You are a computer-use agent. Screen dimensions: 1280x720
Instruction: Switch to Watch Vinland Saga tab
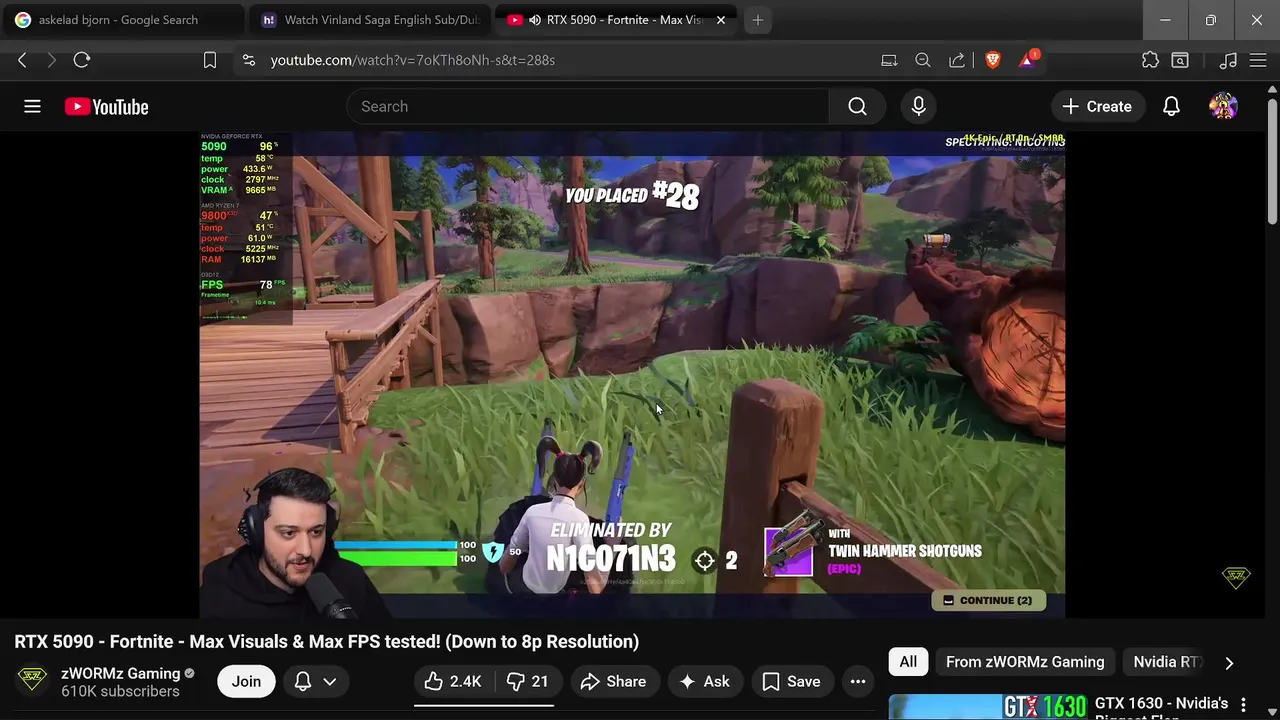click(372, 20)
